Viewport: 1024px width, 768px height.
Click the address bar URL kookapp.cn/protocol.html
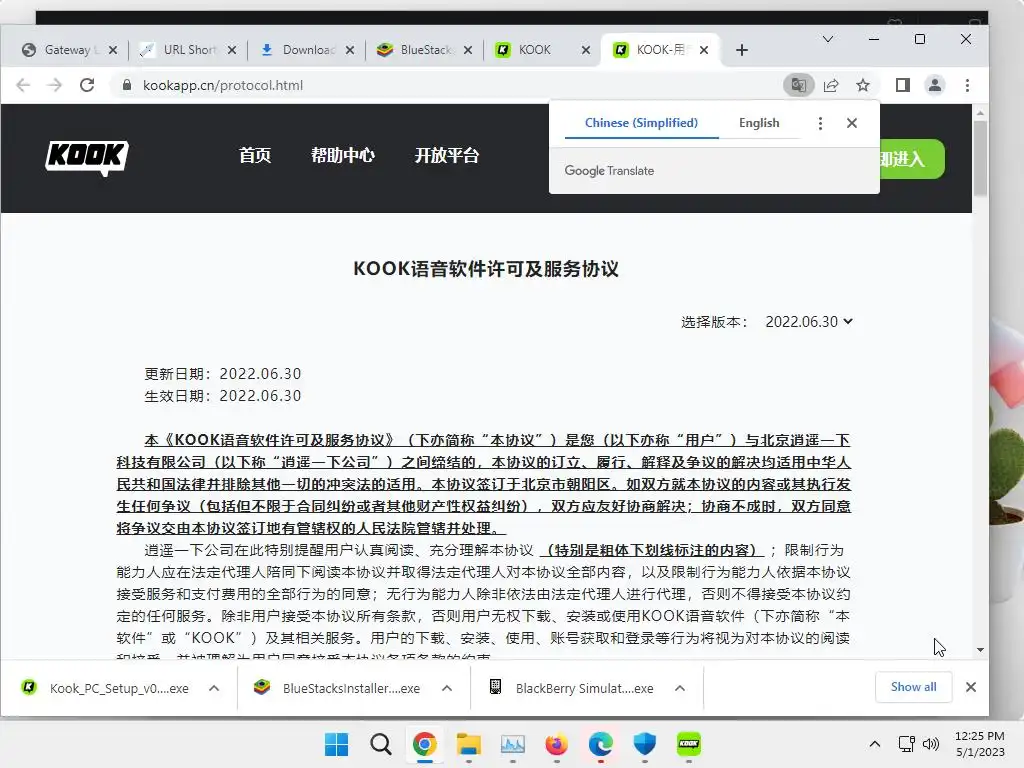click(x=223, y=86)
